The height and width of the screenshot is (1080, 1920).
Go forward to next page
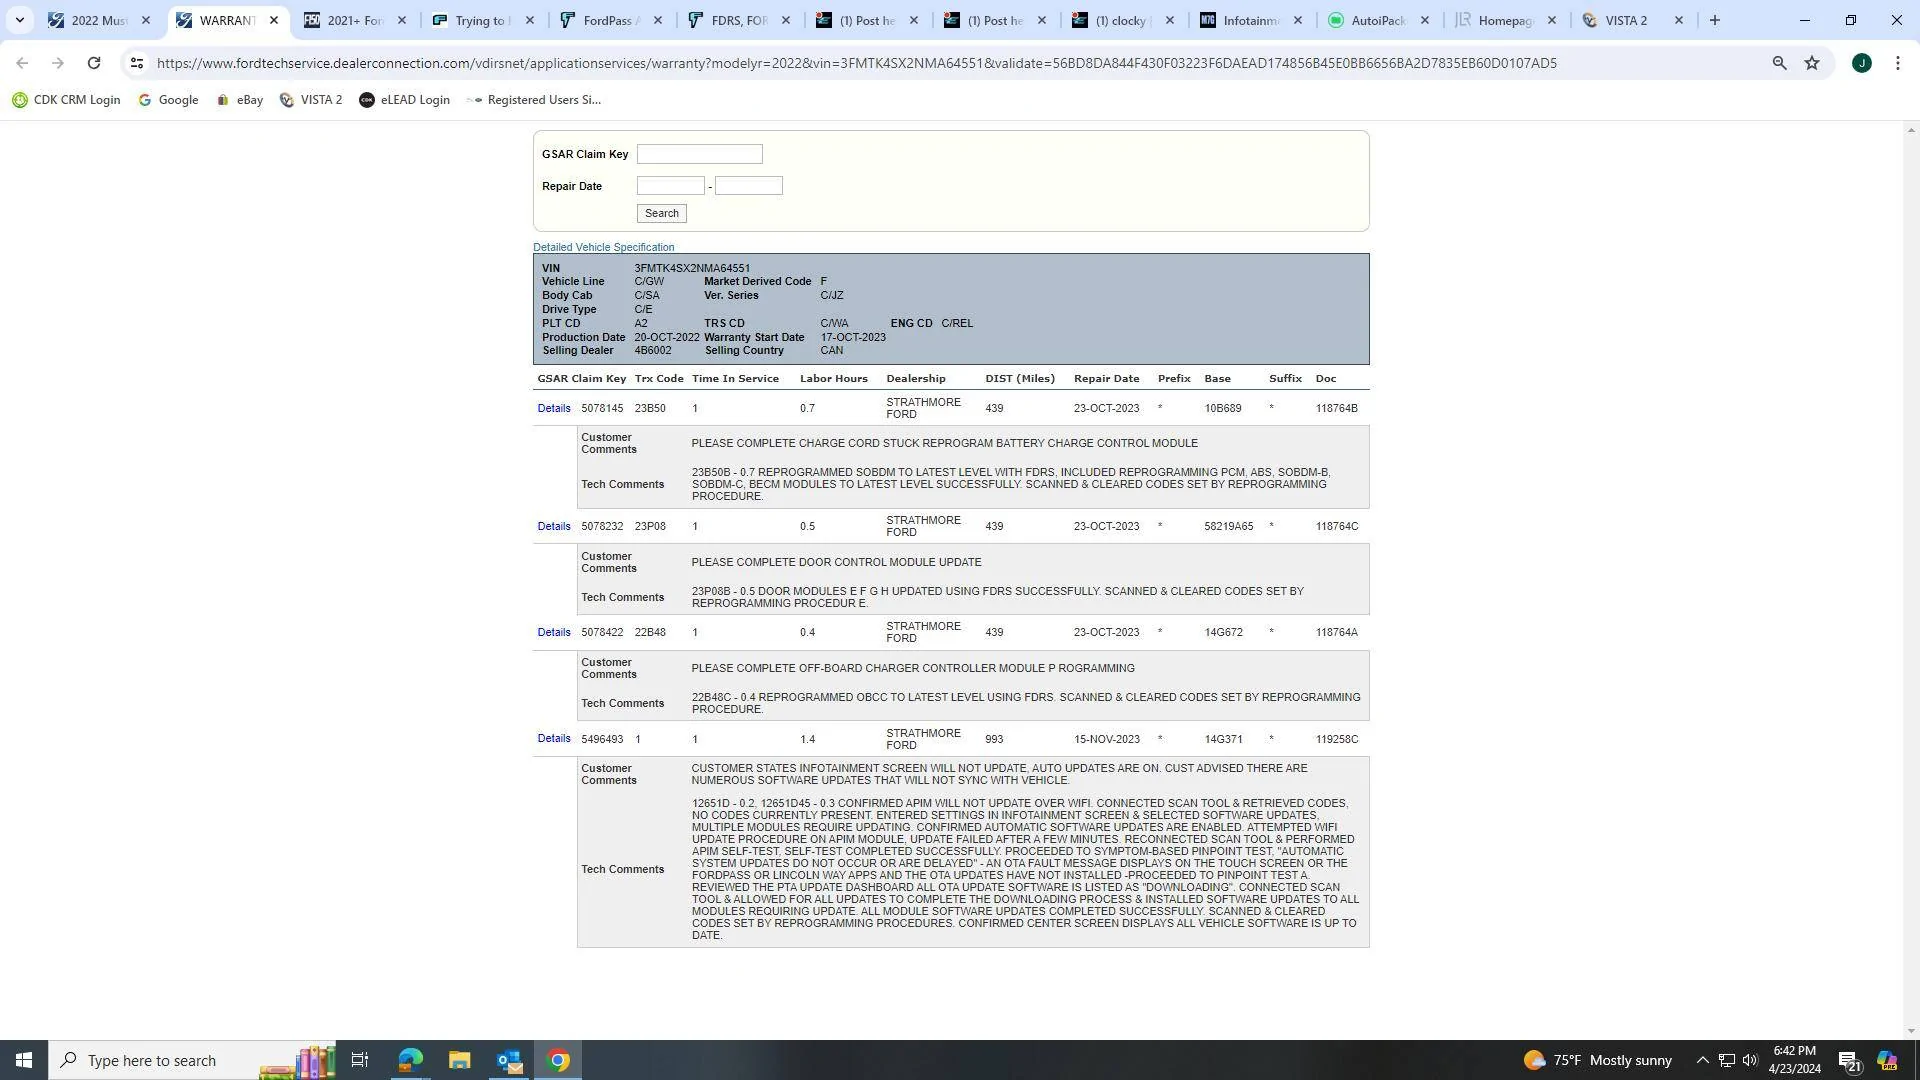click(x=58, y=63)
